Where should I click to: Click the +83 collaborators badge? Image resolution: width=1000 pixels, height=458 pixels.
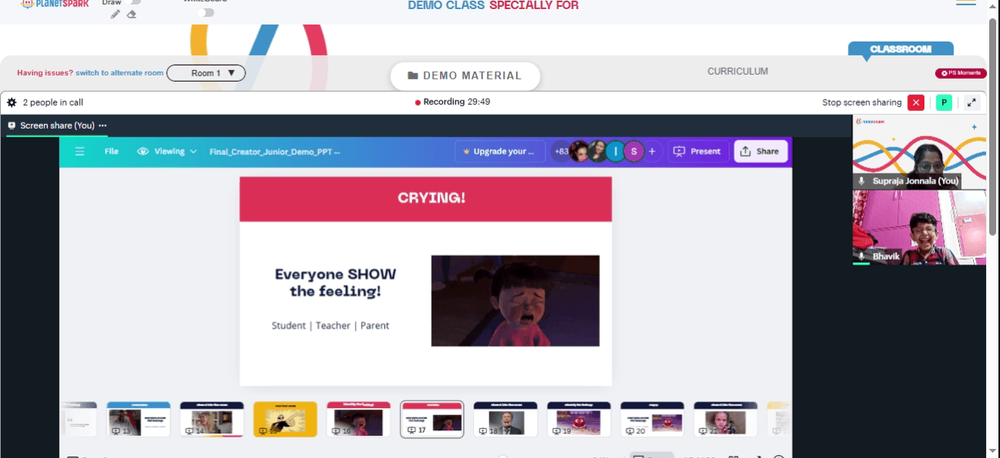561,151
